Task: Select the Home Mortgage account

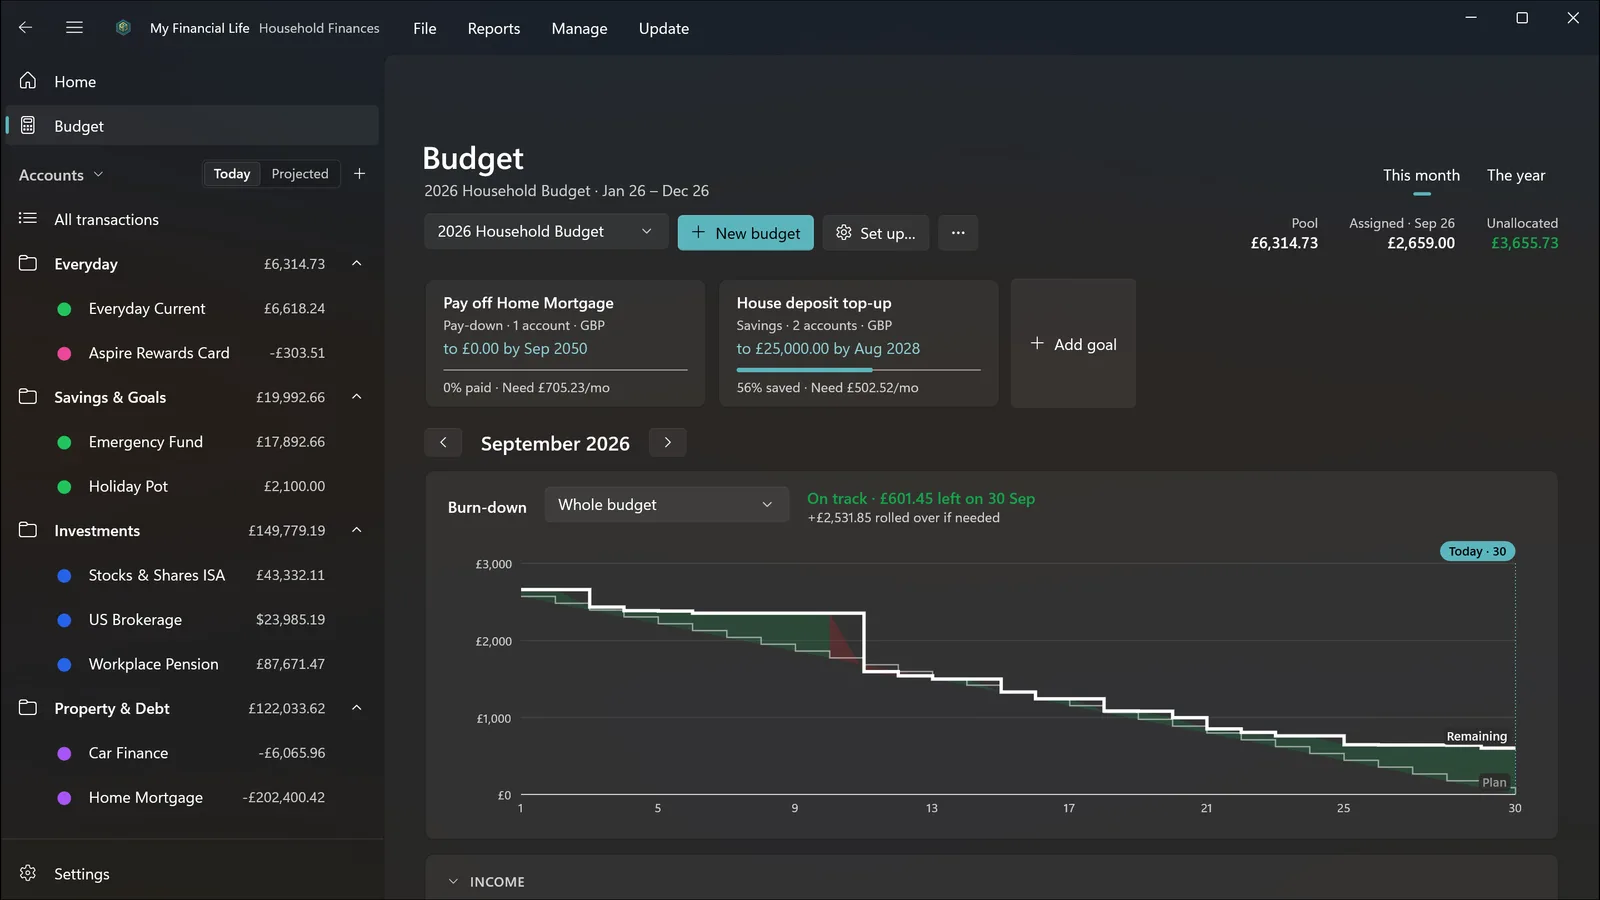Action: (x=191, y=797)
